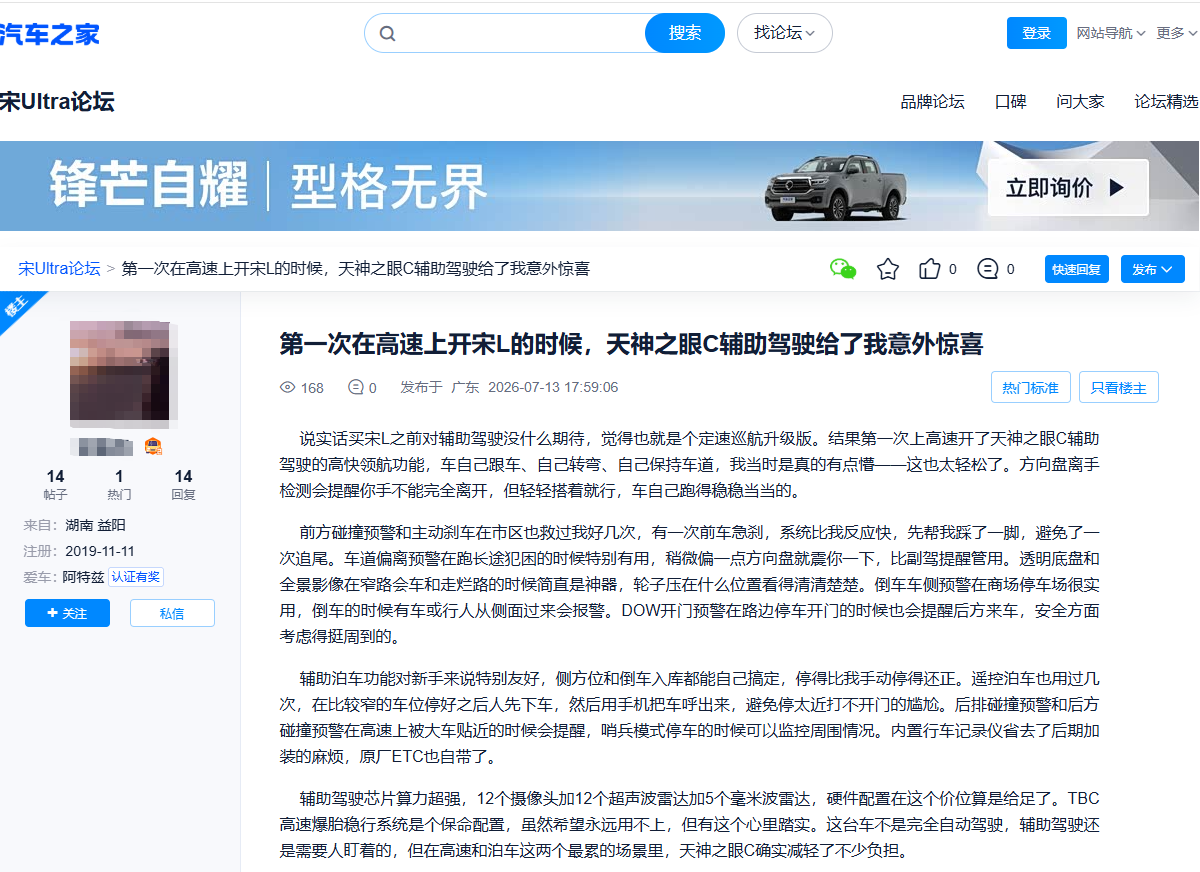The height and width of the screenshot is (872, 1200).
Task: Open the 口碑 tab
Action: [x=1010, y=101]
